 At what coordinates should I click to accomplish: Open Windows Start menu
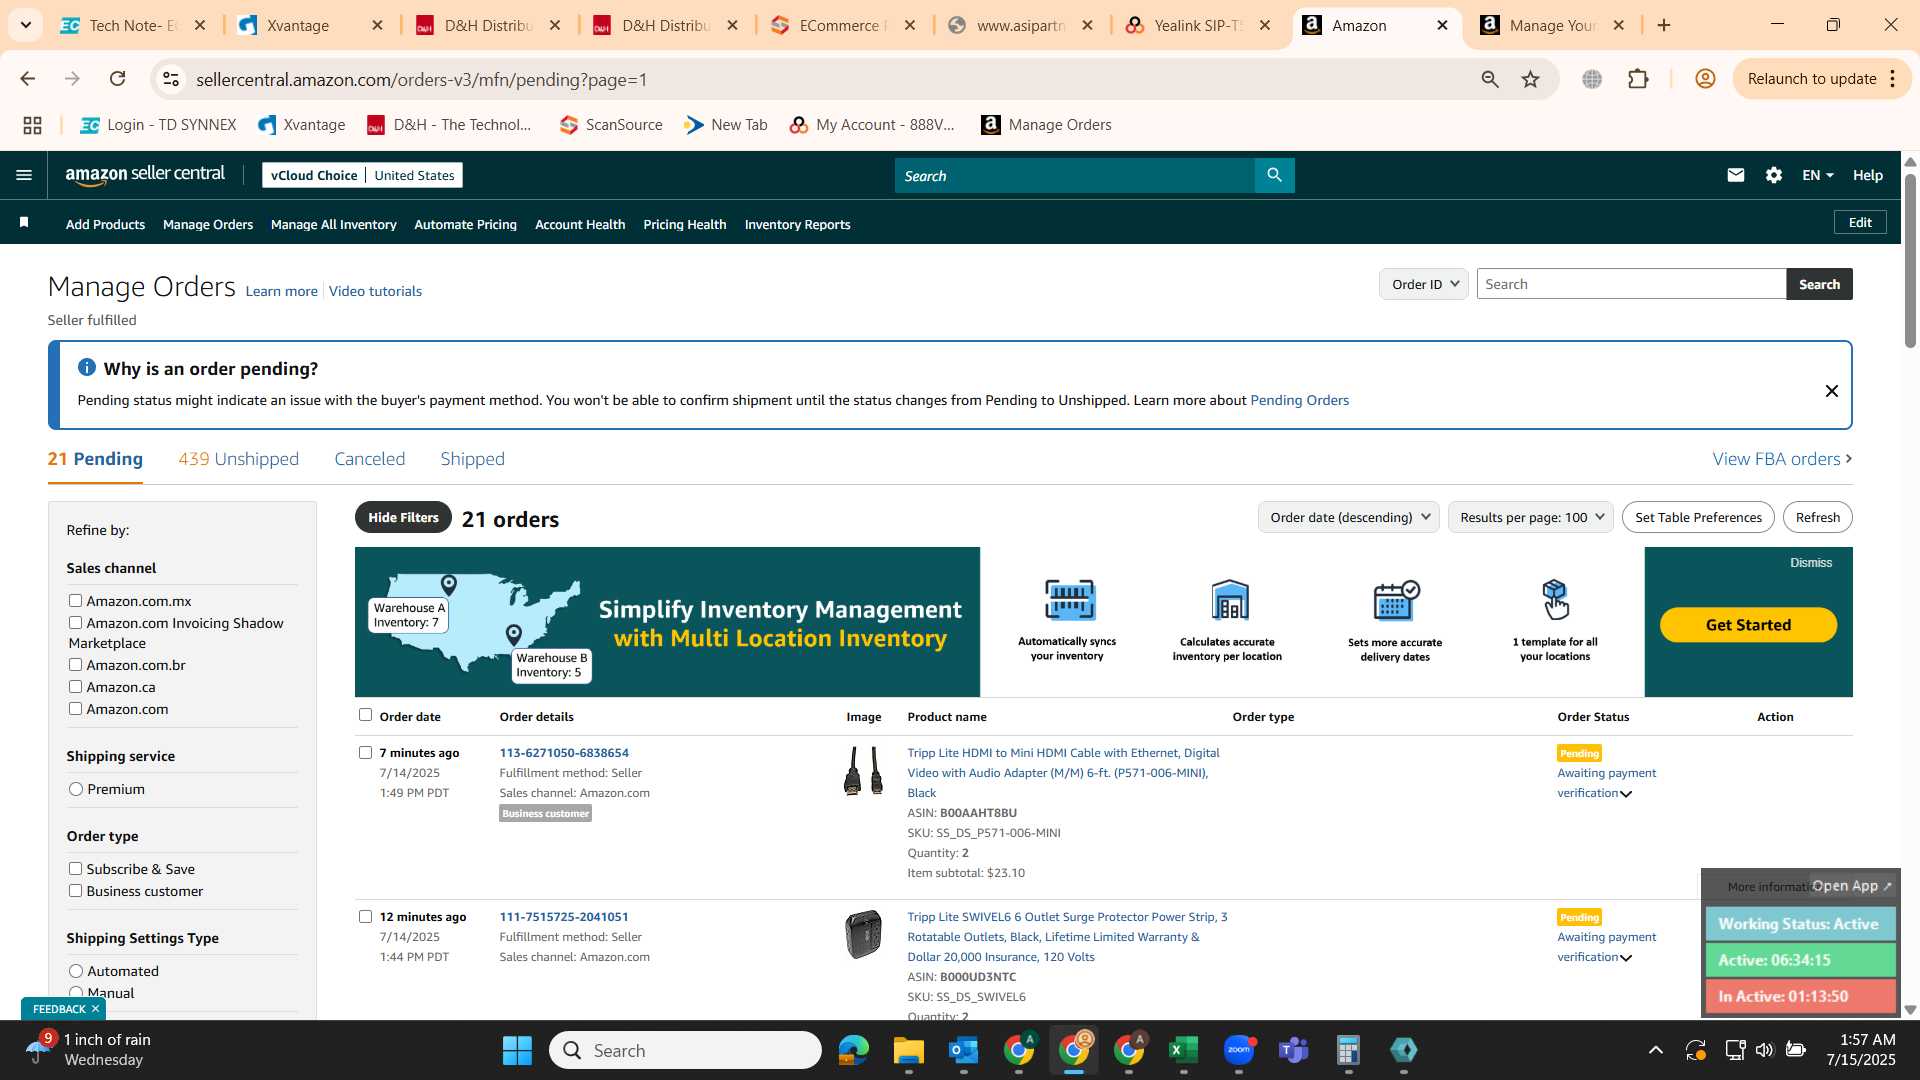coord(517,1050)
